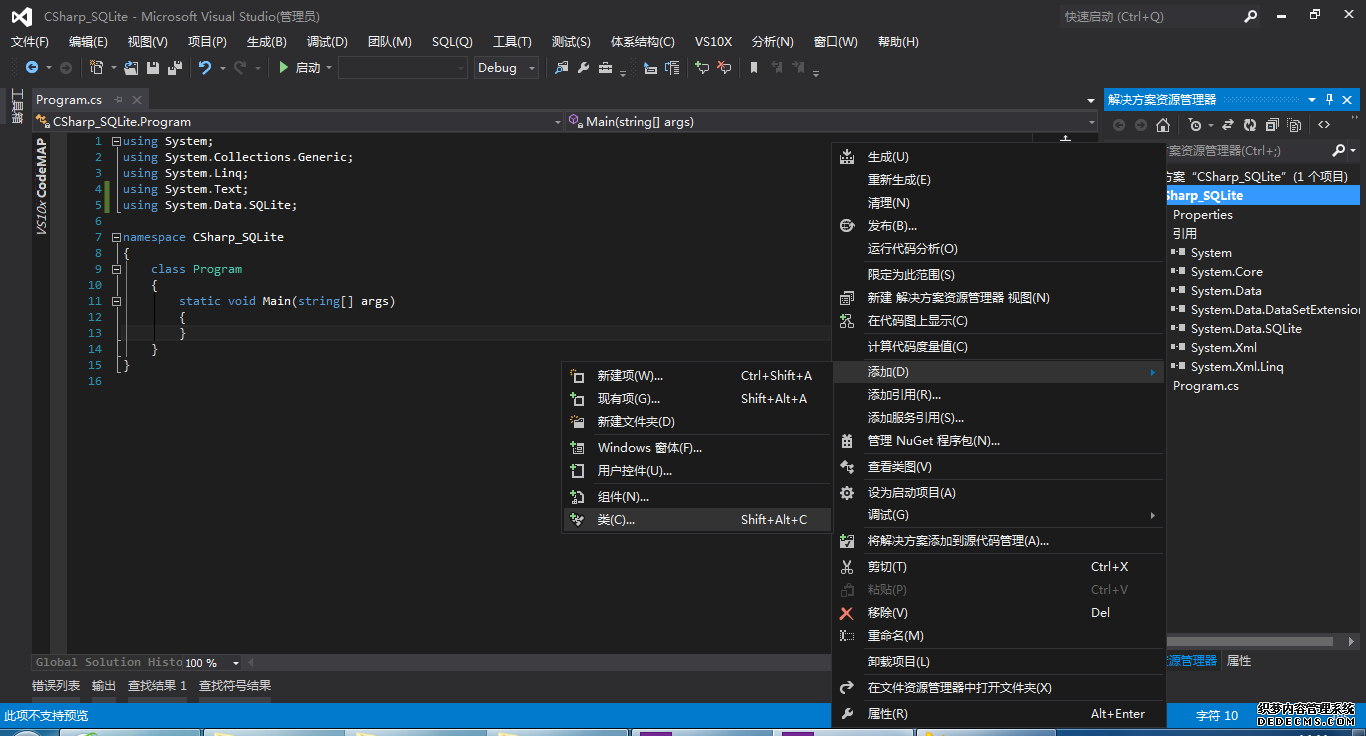
Task: Toggle pin on Solution Explorer panel
Action: (x=1329, y=100)
